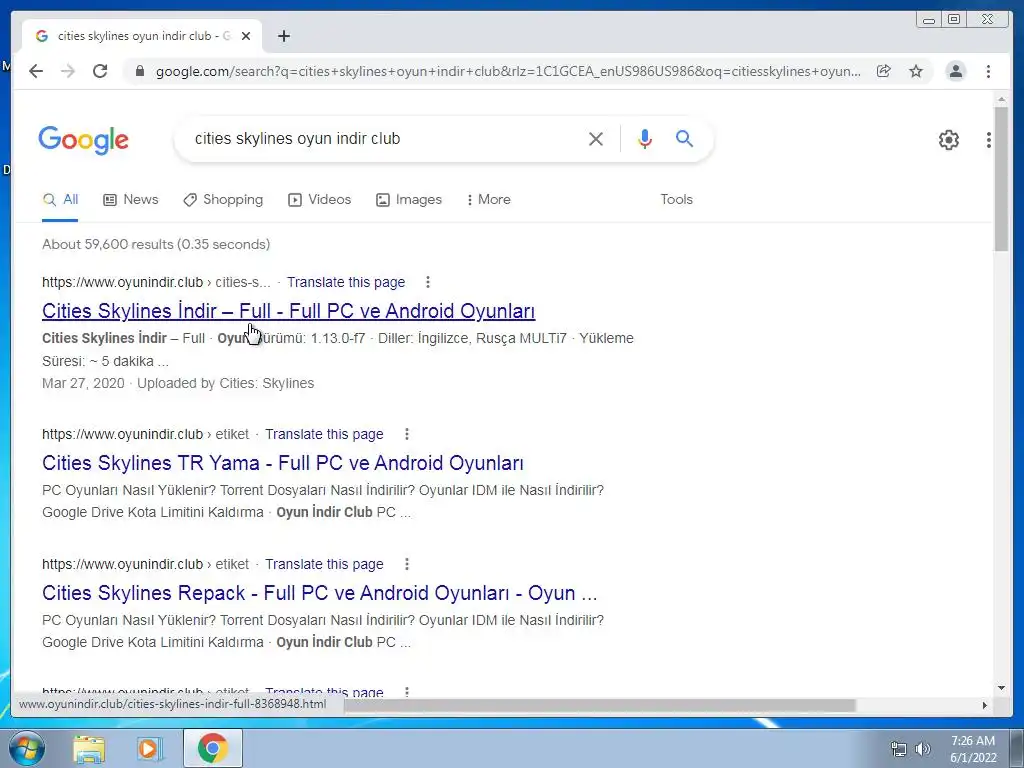Open File Explorer from the taskbar

point(89,748)
